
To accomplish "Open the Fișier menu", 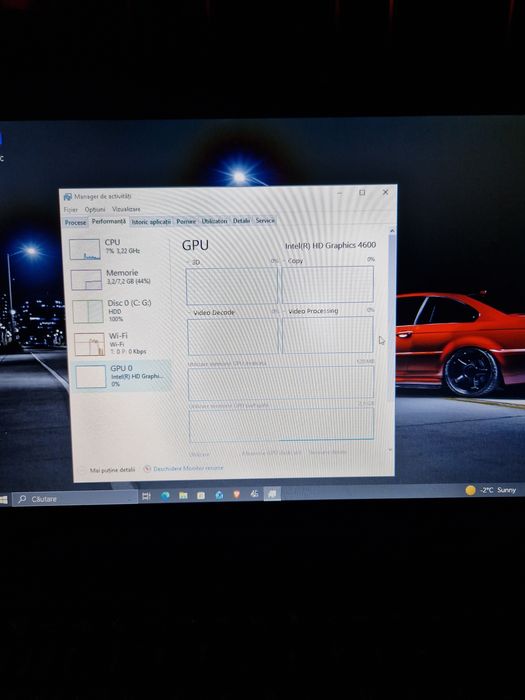I will coord(71,209).
